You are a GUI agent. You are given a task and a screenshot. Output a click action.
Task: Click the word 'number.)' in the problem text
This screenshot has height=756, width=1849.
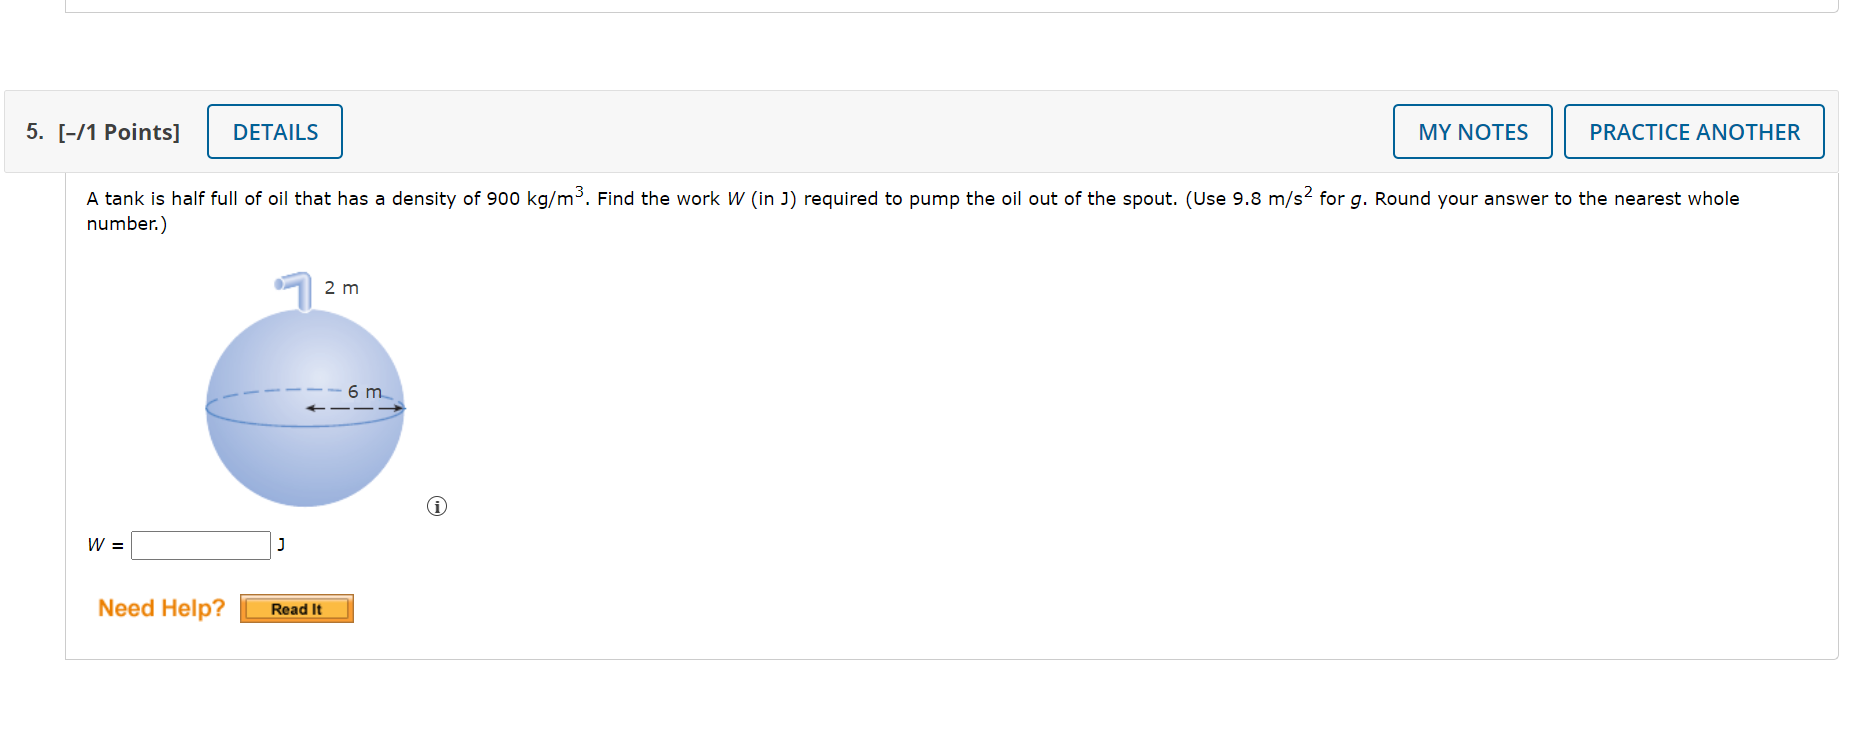pos(127,224)
